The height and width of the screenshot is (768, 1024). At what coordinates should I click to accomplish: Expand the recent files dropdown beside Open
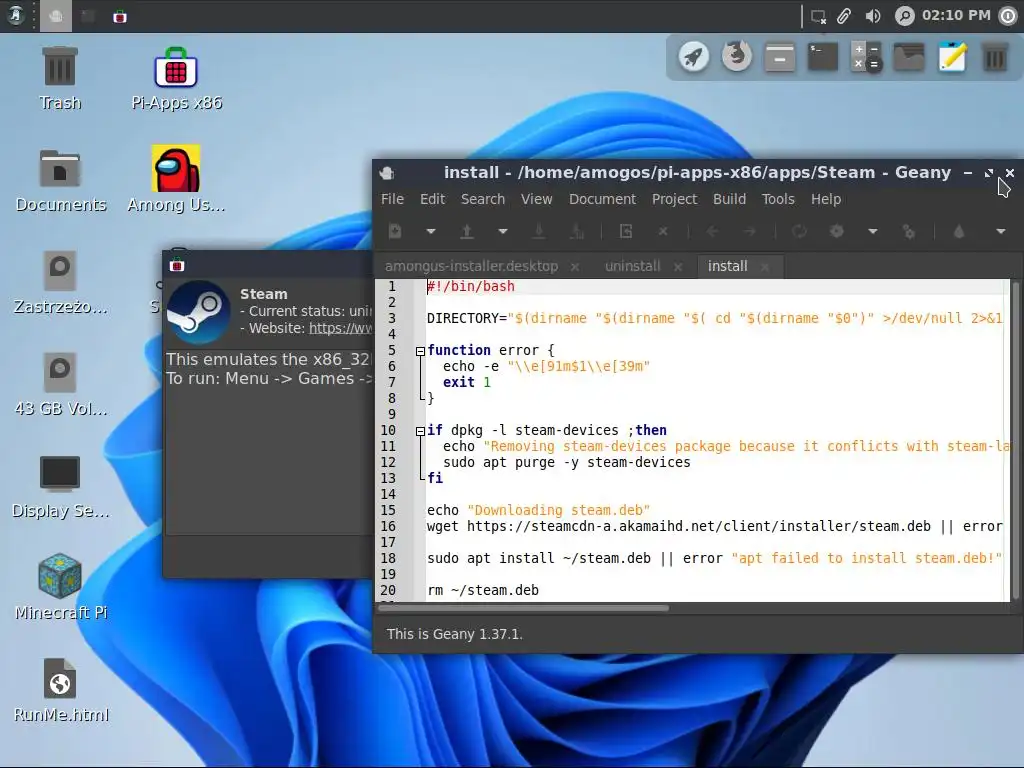(x=503, y=231)
